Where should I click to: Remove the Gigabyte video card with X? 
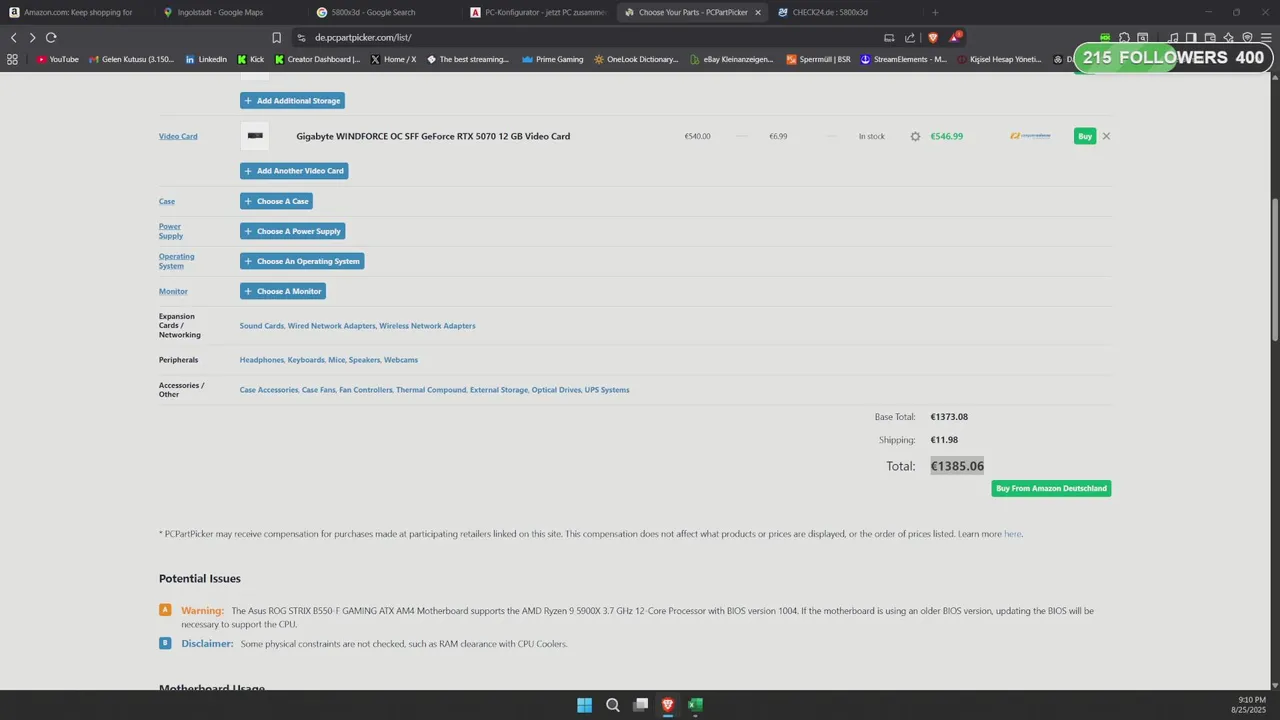1106,136
